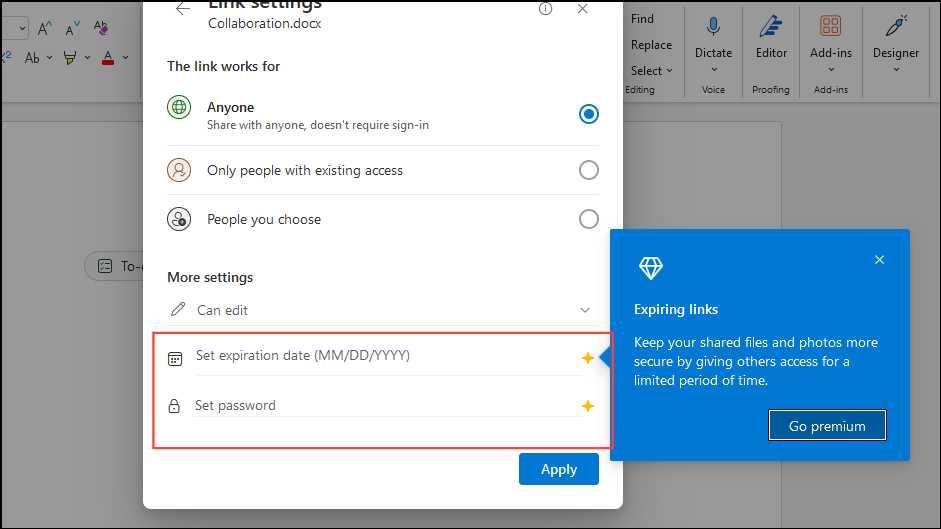
Task: Click the Apply button
Action: [x=558, y=469]
